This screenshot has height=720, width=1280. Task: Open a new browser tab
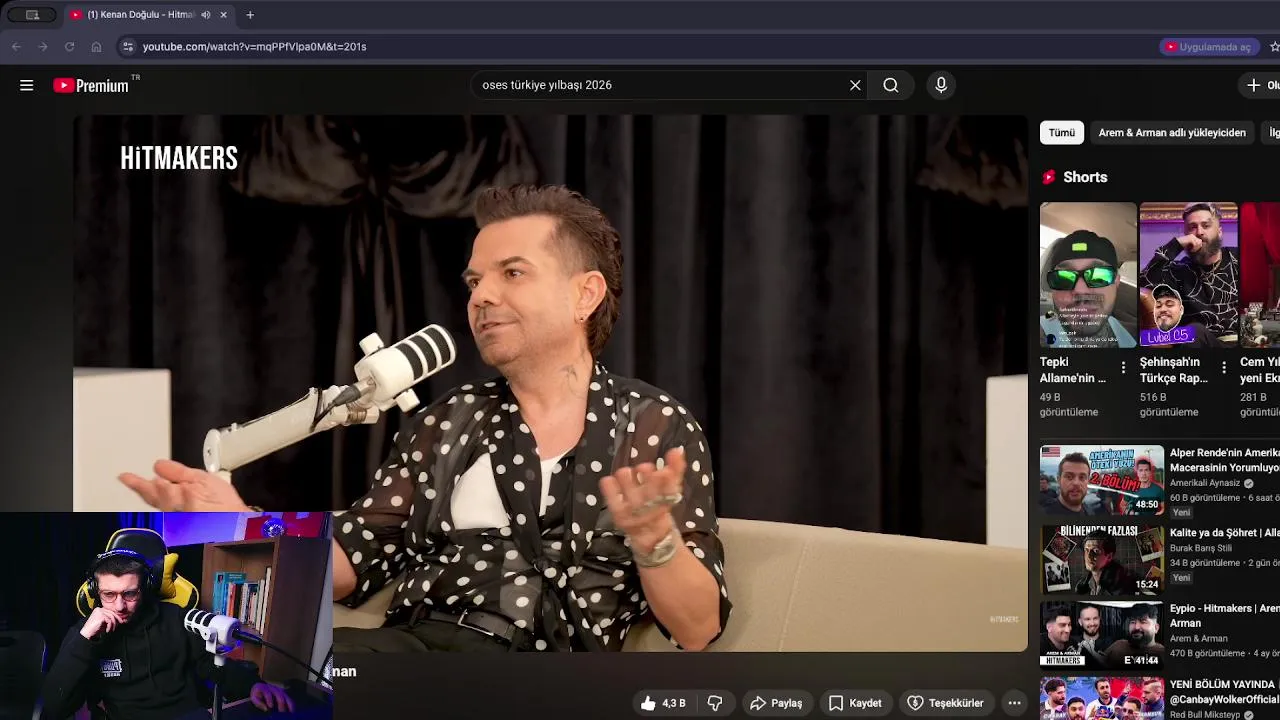point(250,15)
